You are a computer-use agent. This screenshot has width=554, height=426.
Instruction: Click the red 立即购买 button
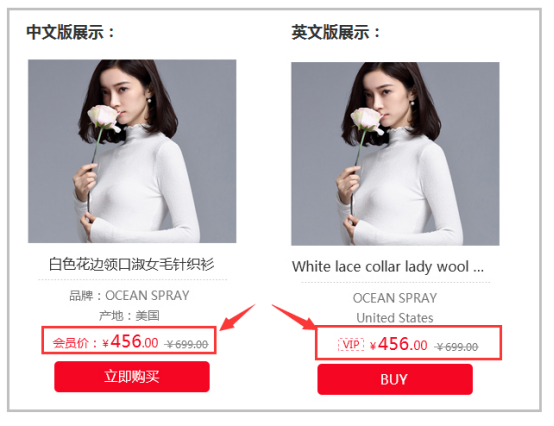click(x=132, y=377)
